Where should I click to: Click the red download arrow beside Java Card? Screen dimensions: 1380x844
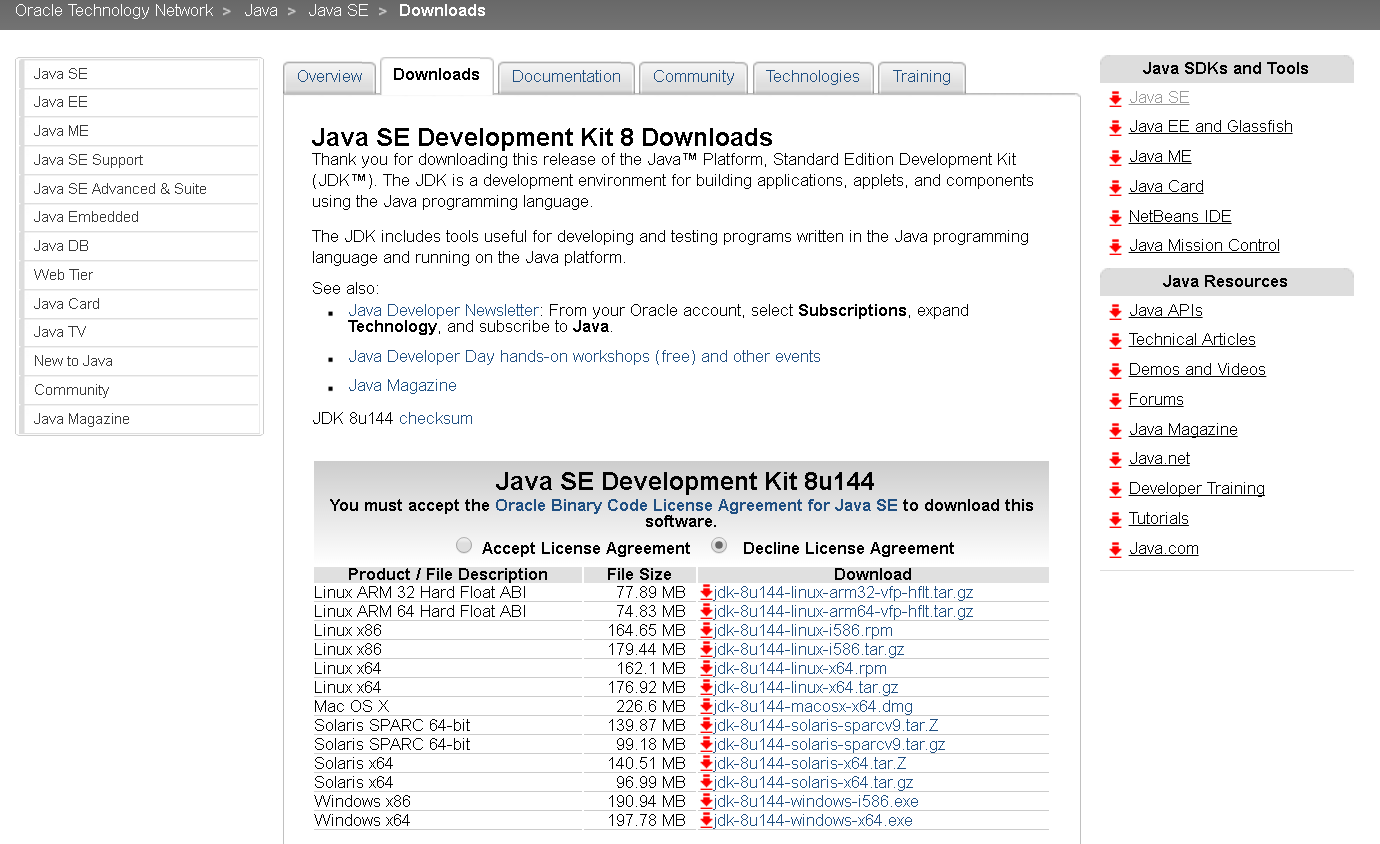click(1115, 188)
